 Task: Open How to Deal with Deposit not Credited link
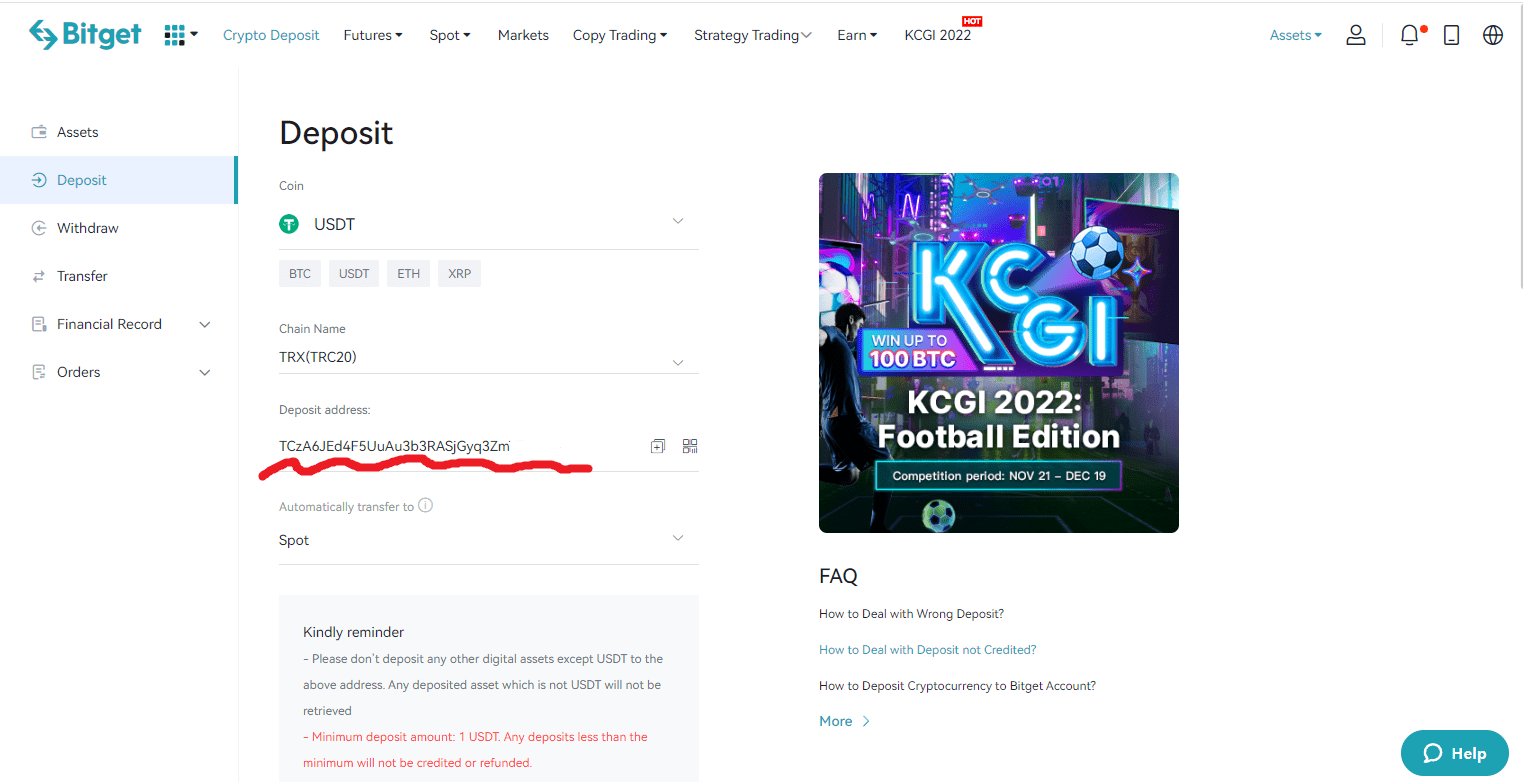click(x=927, y=650)
